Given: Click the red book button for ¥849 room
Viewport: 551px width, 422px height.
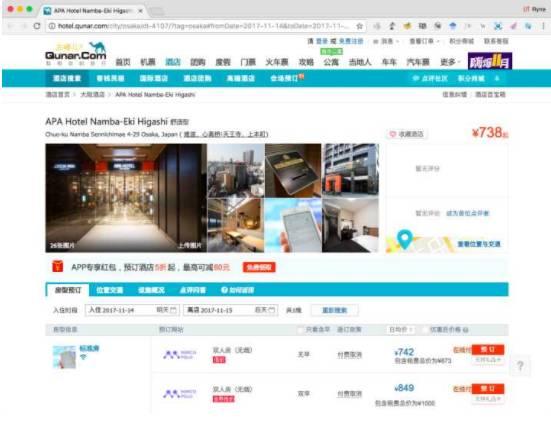Looking at the screenshot, I should 488,389.
